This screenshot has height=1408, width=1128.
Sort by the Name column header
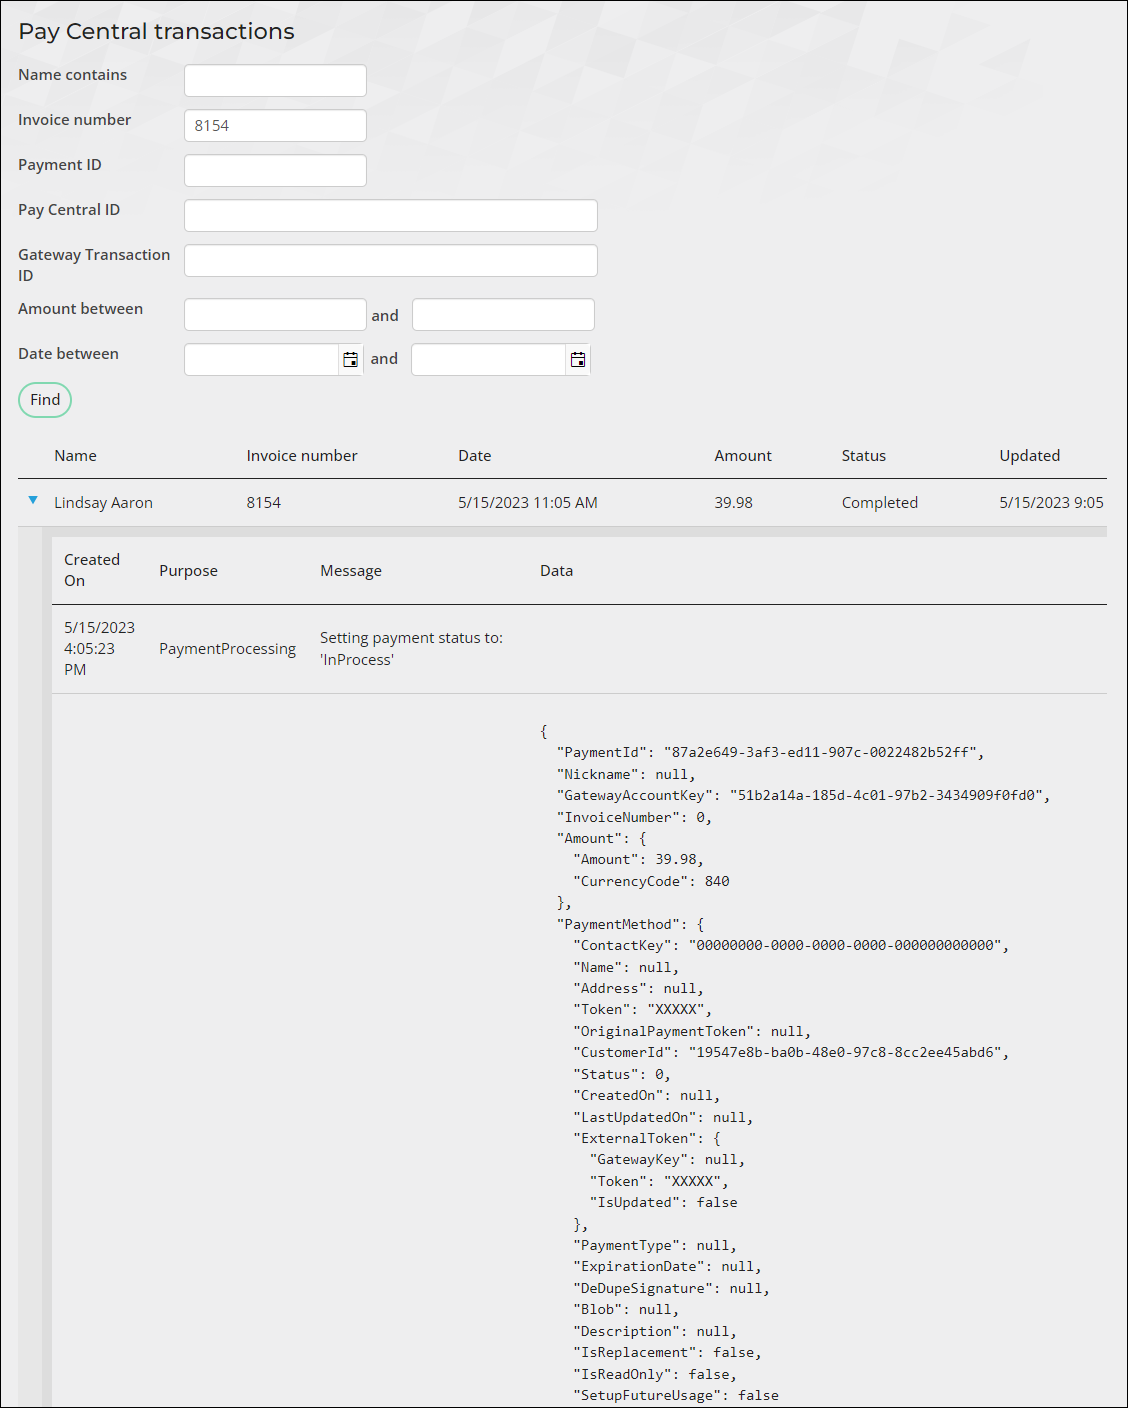pyautogui.click(x=75, y=456)
